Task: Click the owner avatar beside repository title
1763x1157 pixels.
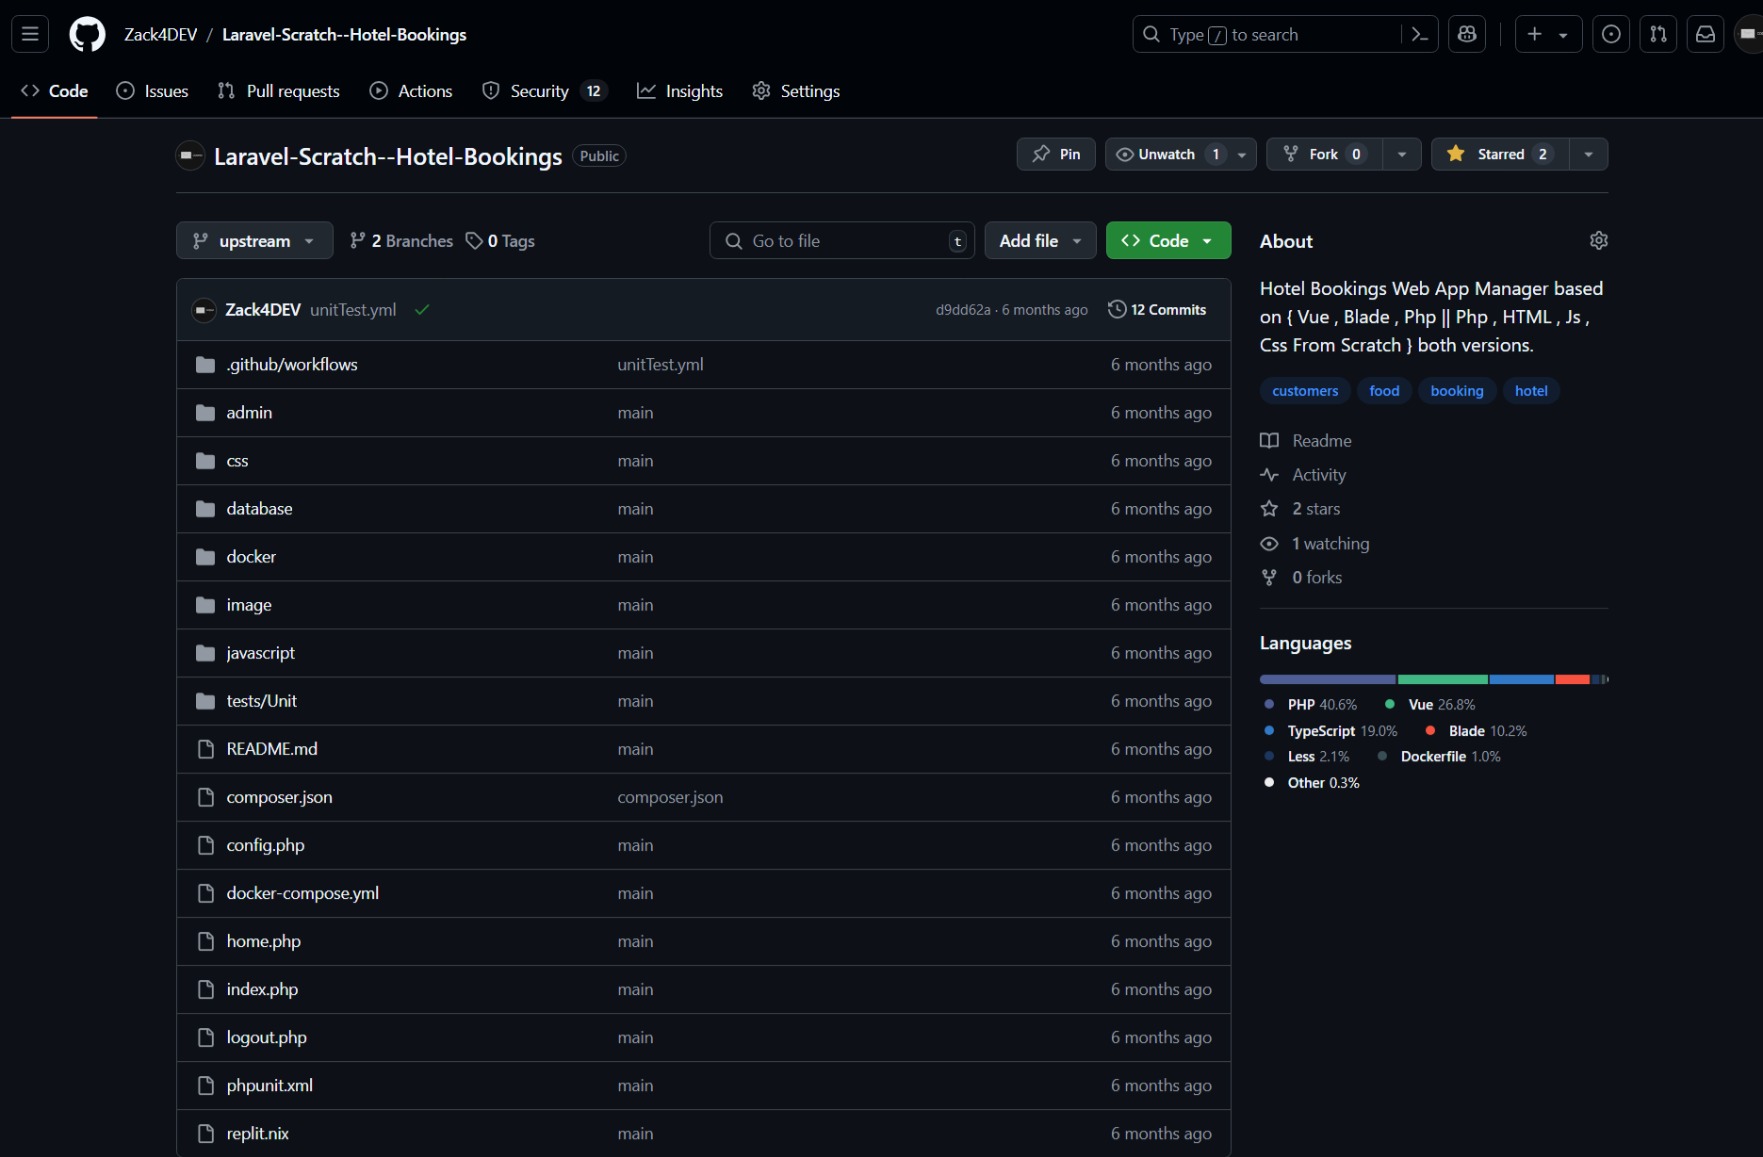Action: click(190, 156)
